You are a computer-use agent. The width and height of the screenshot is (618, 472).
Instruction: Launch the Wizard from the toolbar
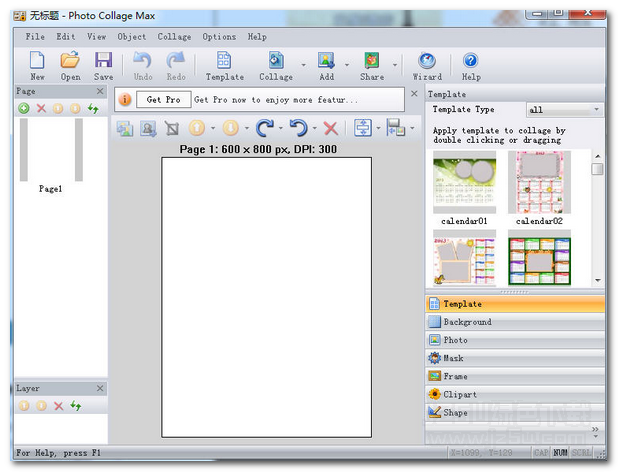[427, 66]
